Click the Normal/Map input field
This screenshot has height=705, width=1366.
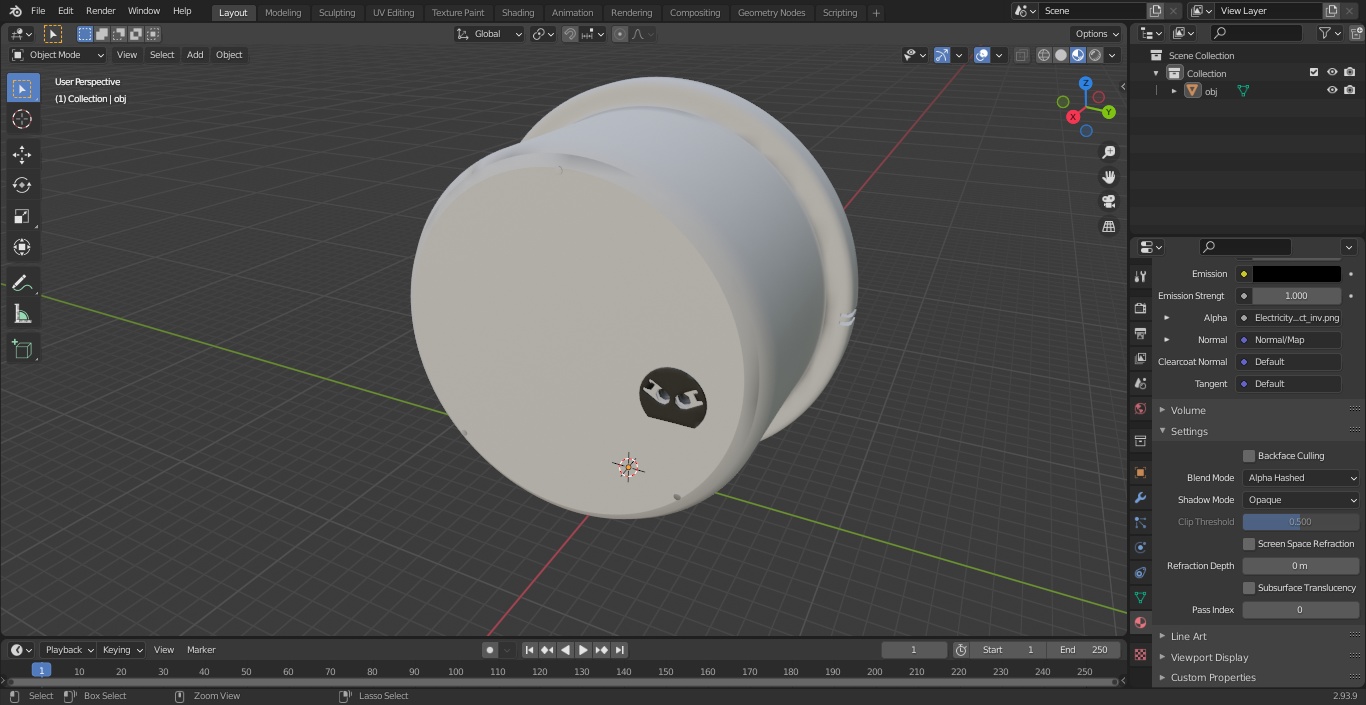point(1289,340)
